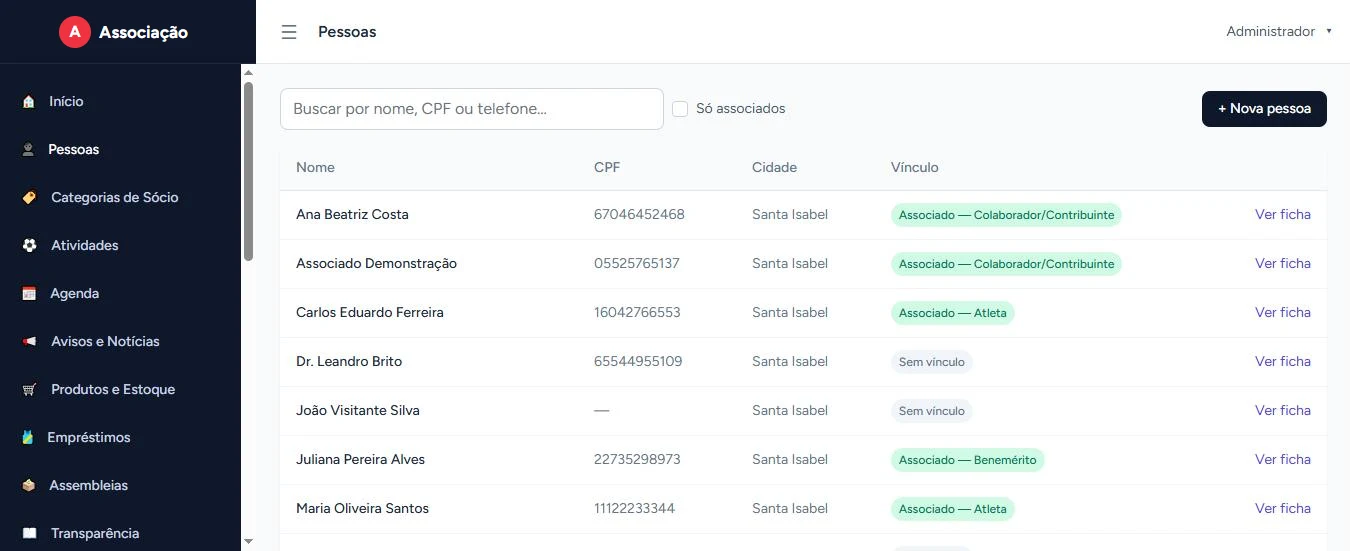
Task: Select the name Maria Oliveira Santos
Action: point(362,509)
